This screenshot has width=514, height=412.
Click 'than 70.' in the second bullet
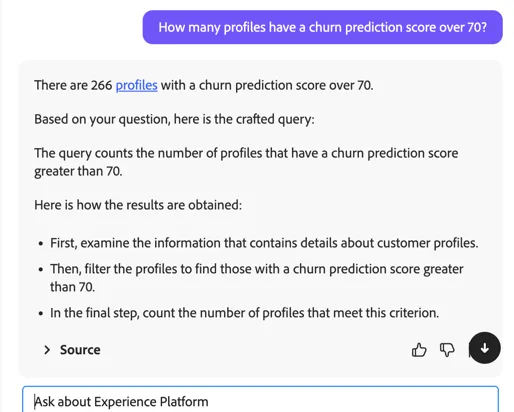(72, 287)
